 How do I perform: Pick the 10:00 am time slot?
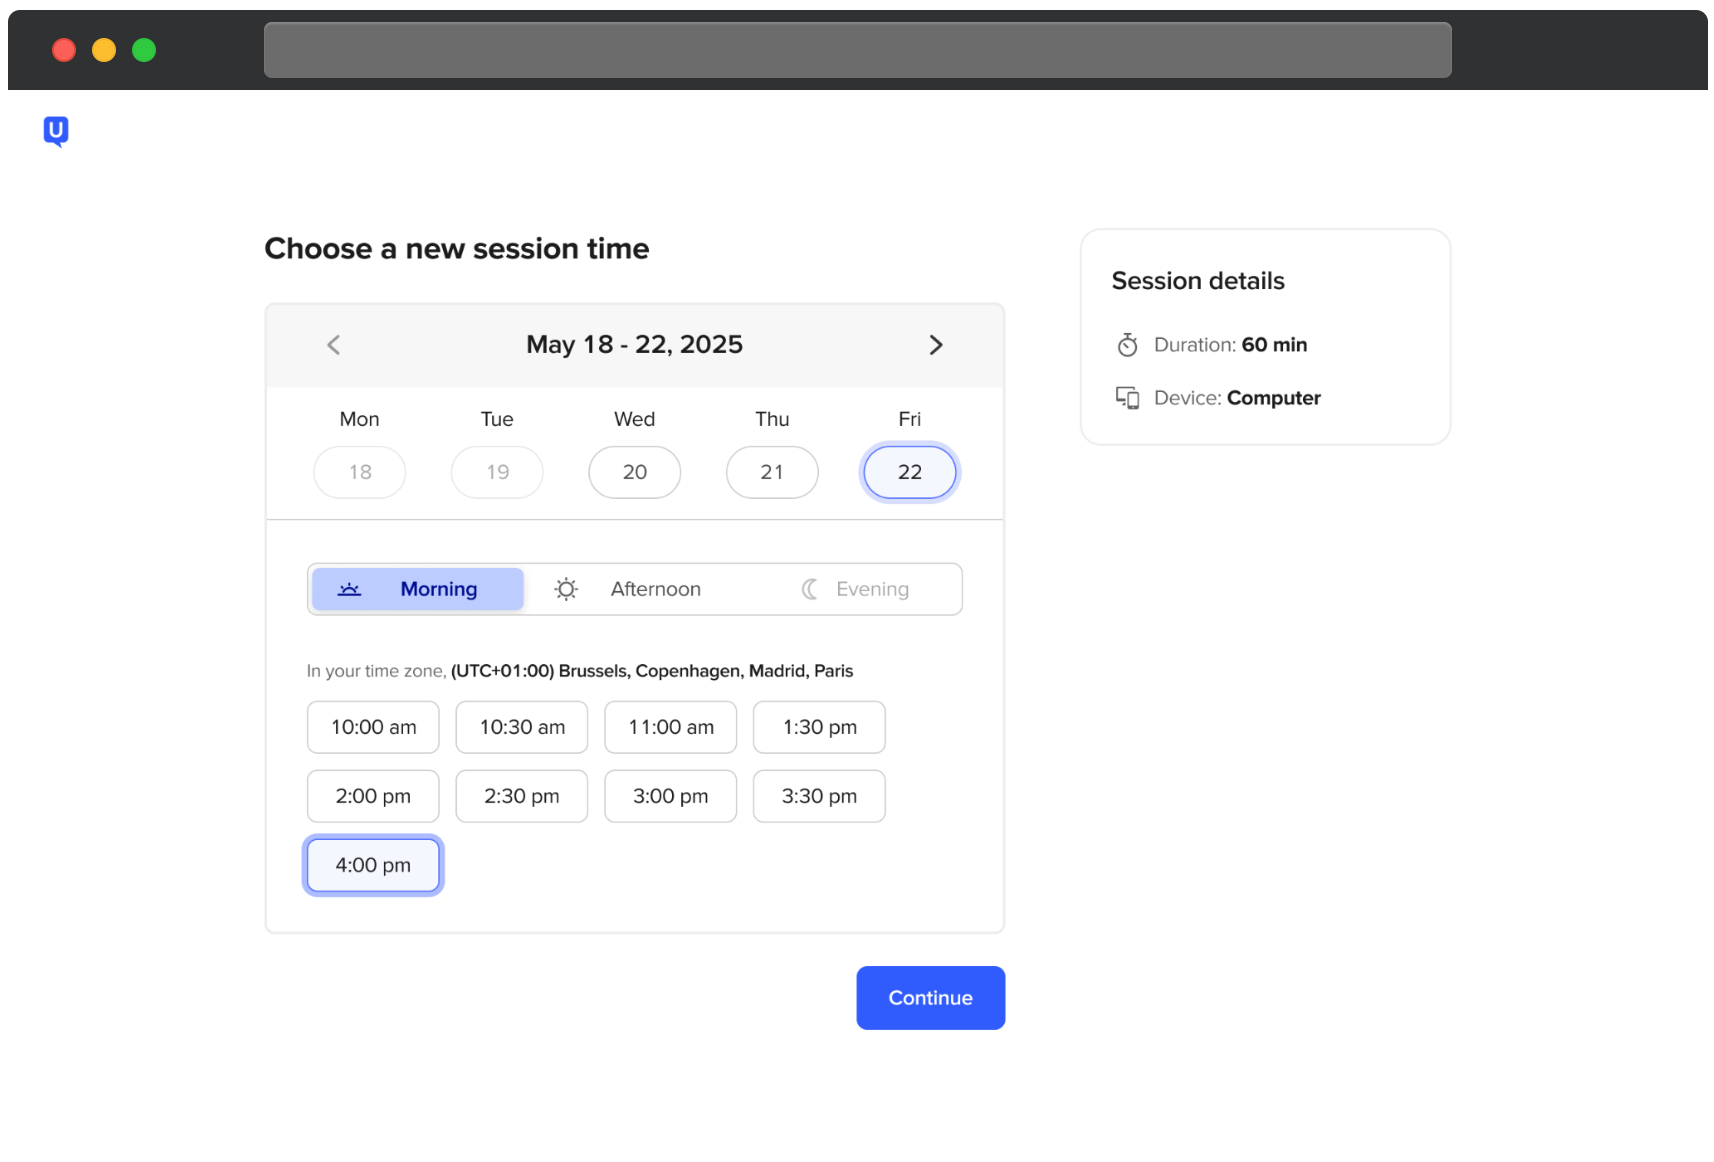[373, 727]
